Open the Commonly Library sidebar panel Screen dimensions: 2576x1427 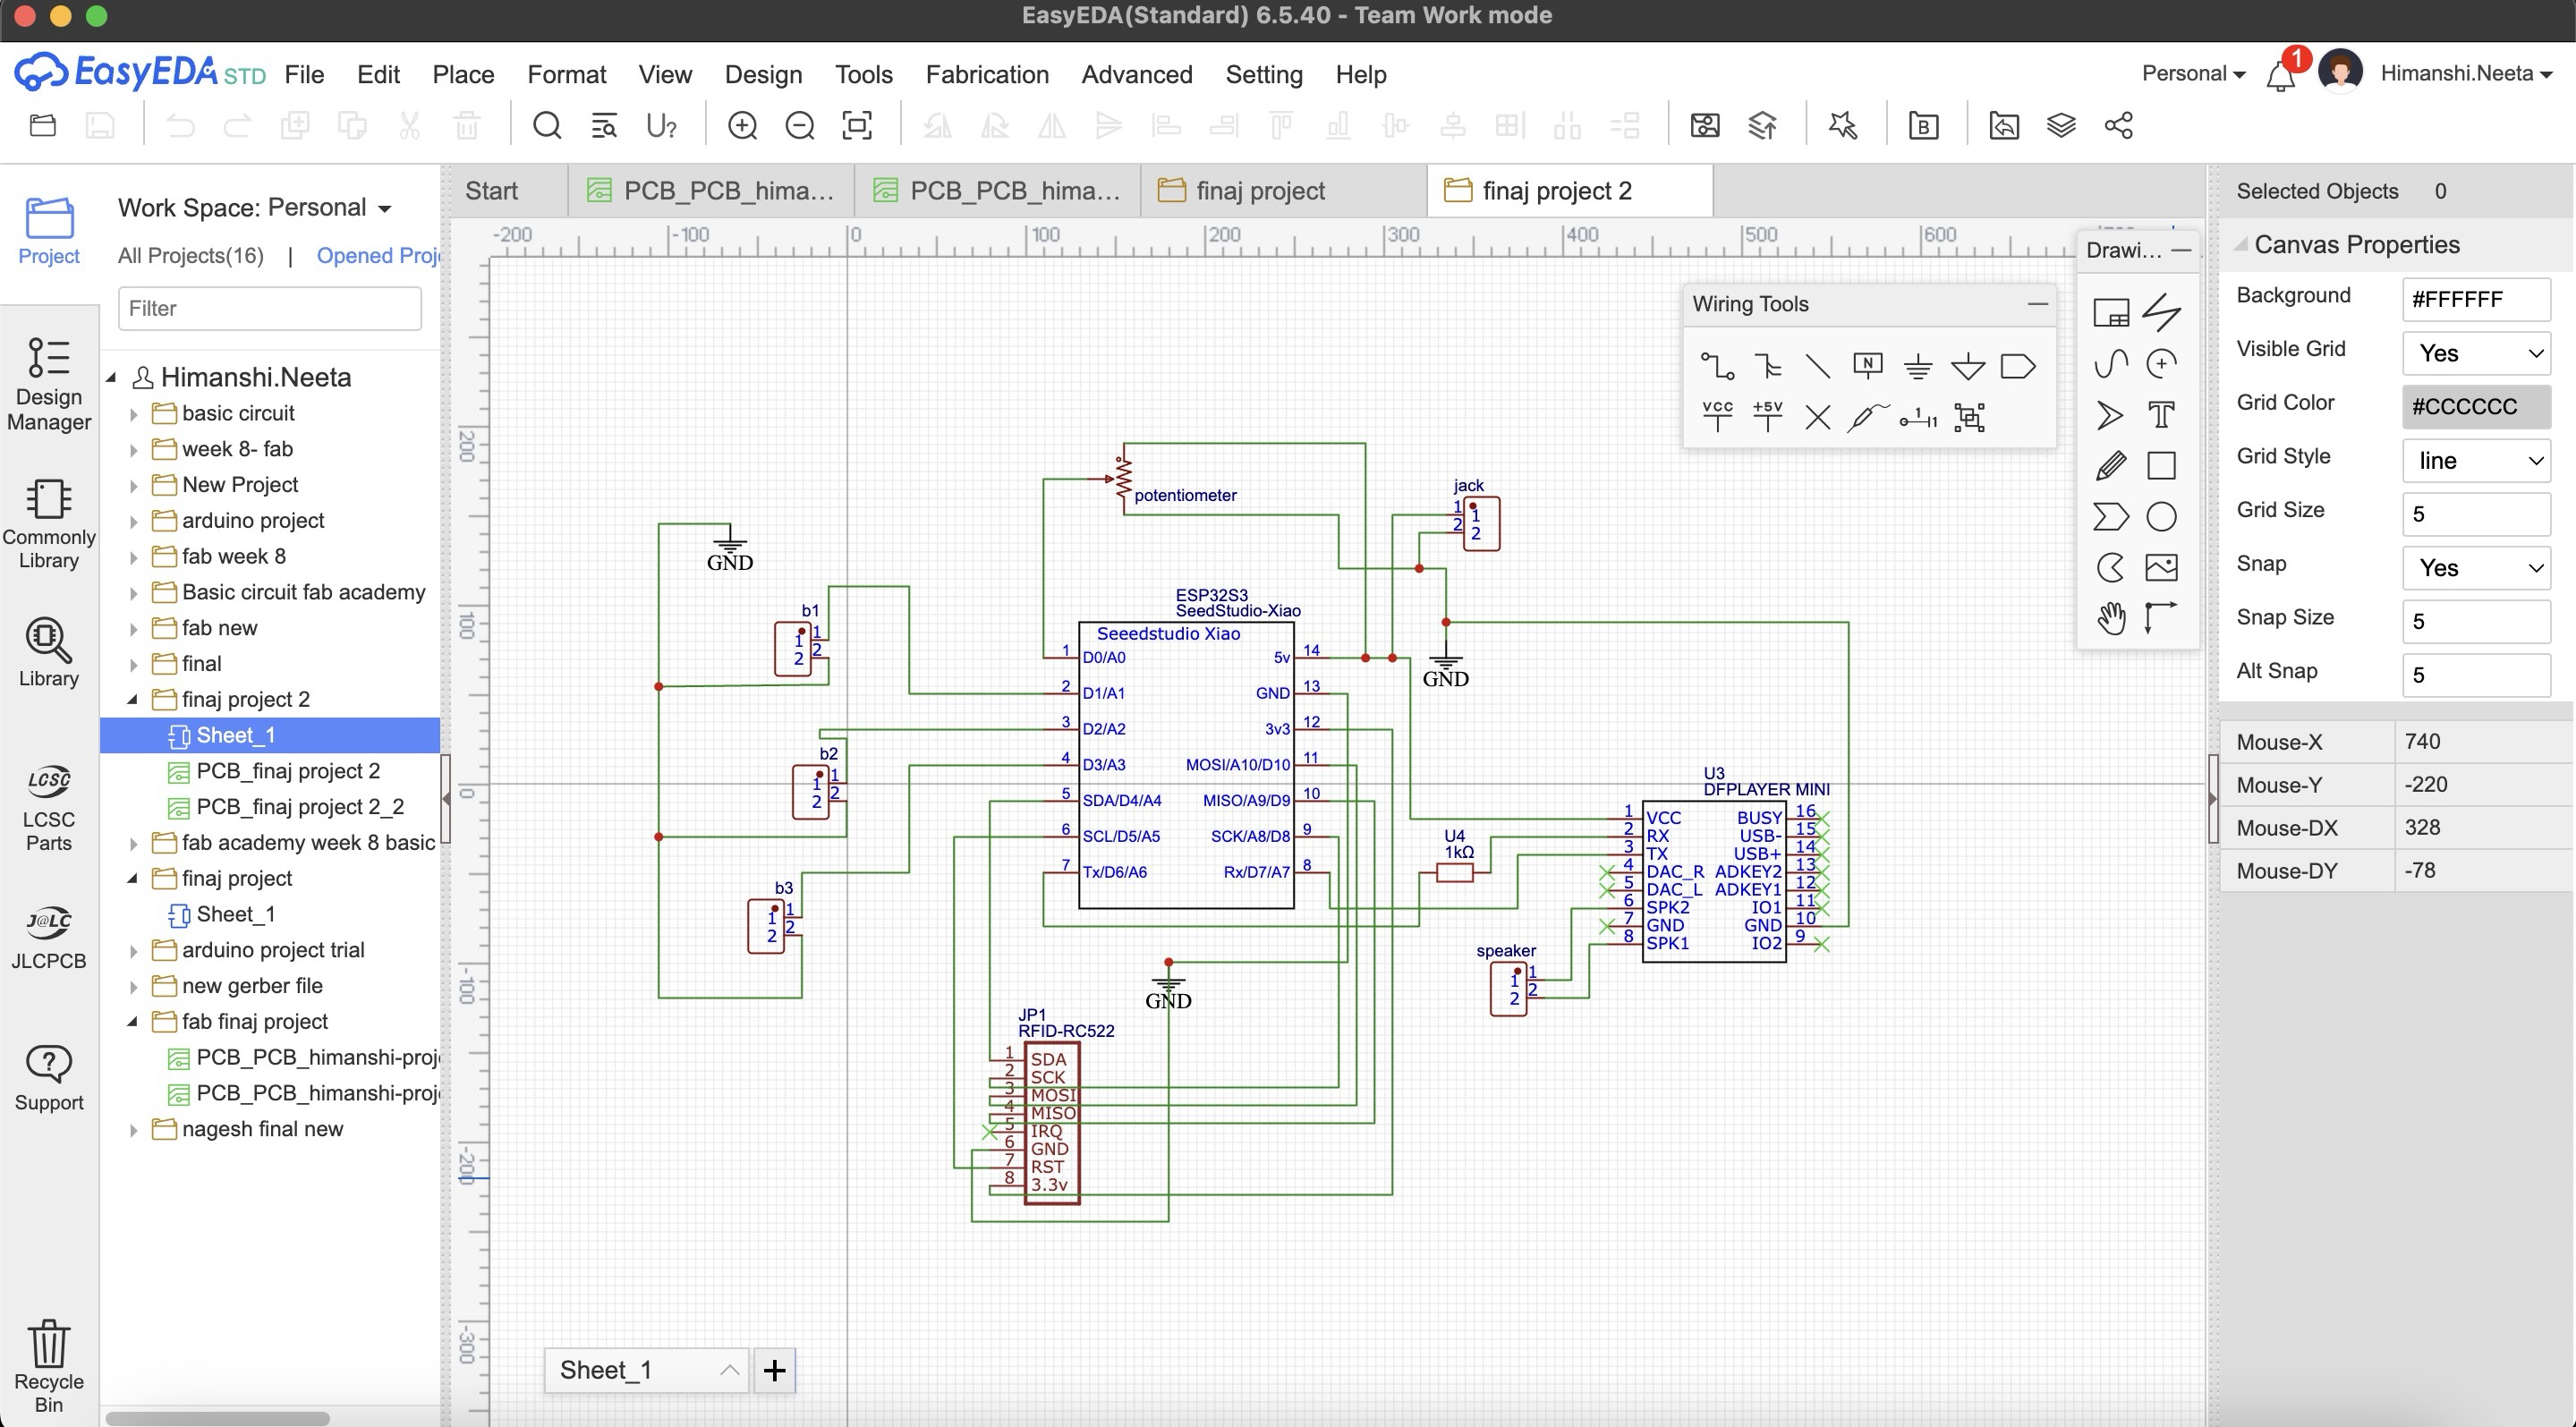[48, 521]
